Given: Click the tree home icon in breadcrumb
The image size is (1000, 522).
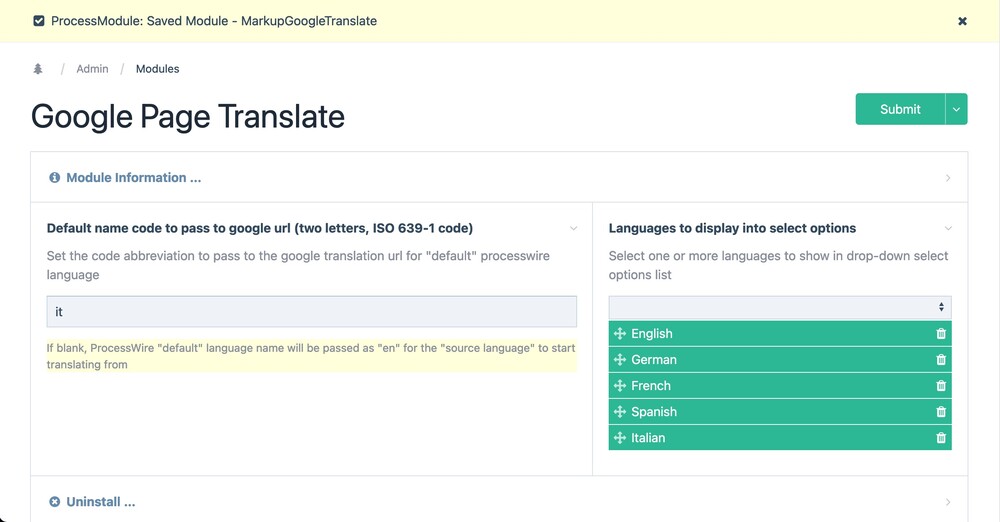Looking at the screenshot, I should pos(38,69).
